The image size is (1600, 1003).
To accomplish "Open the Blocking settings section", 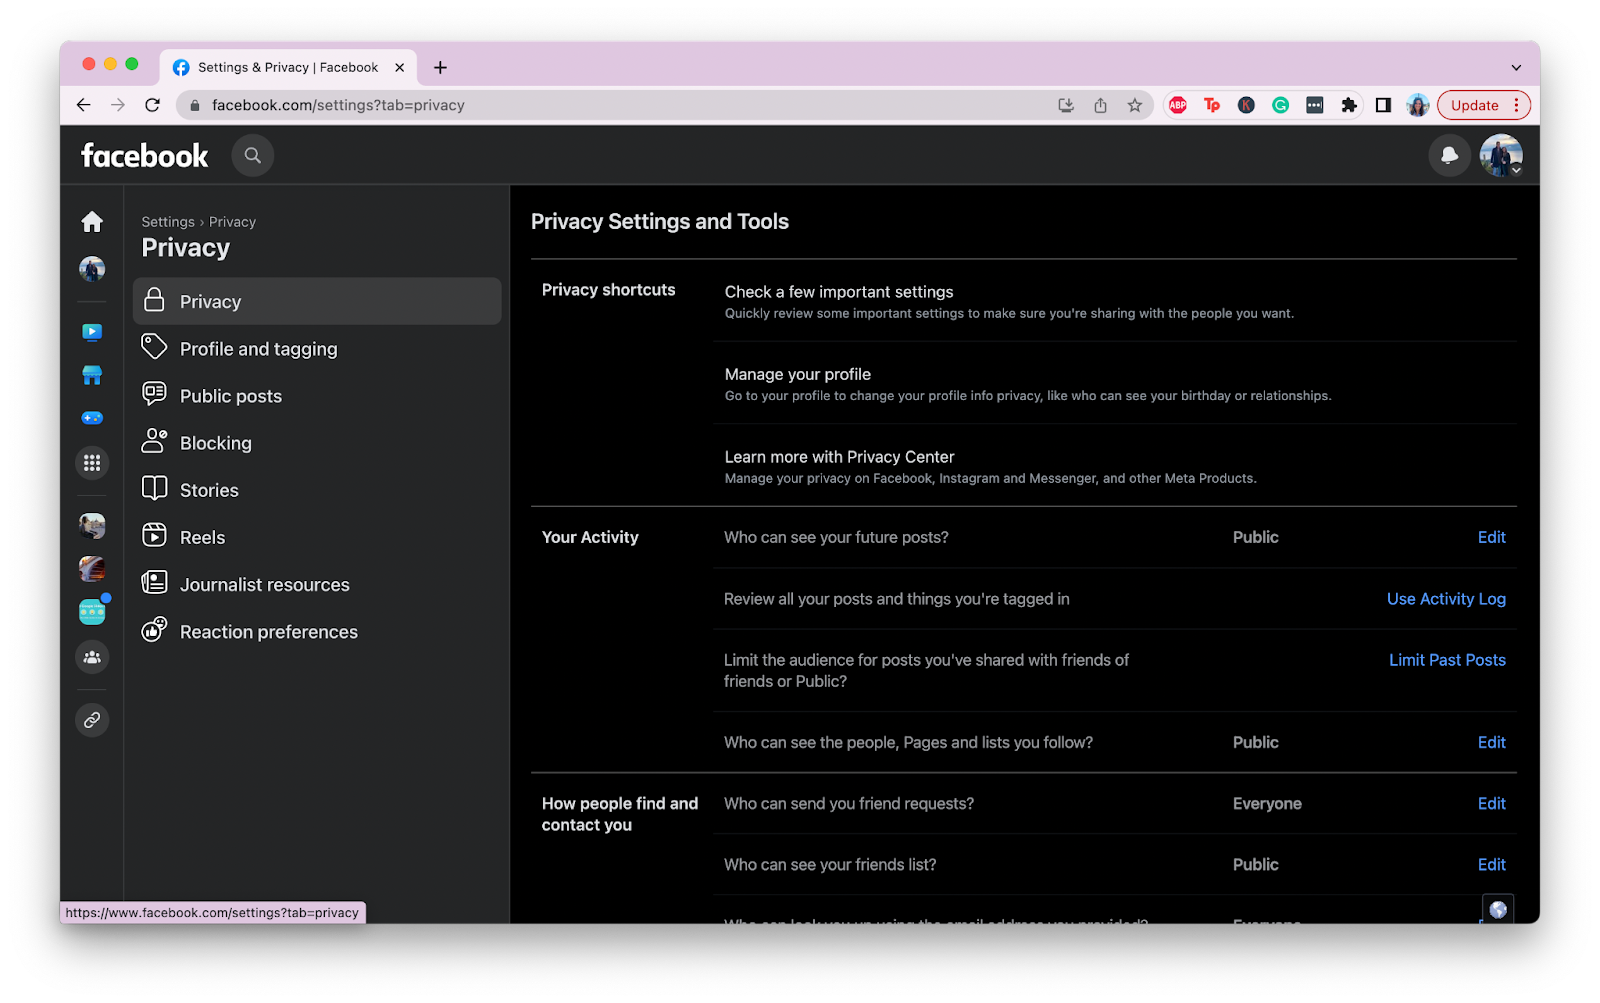I will [216, 443].
